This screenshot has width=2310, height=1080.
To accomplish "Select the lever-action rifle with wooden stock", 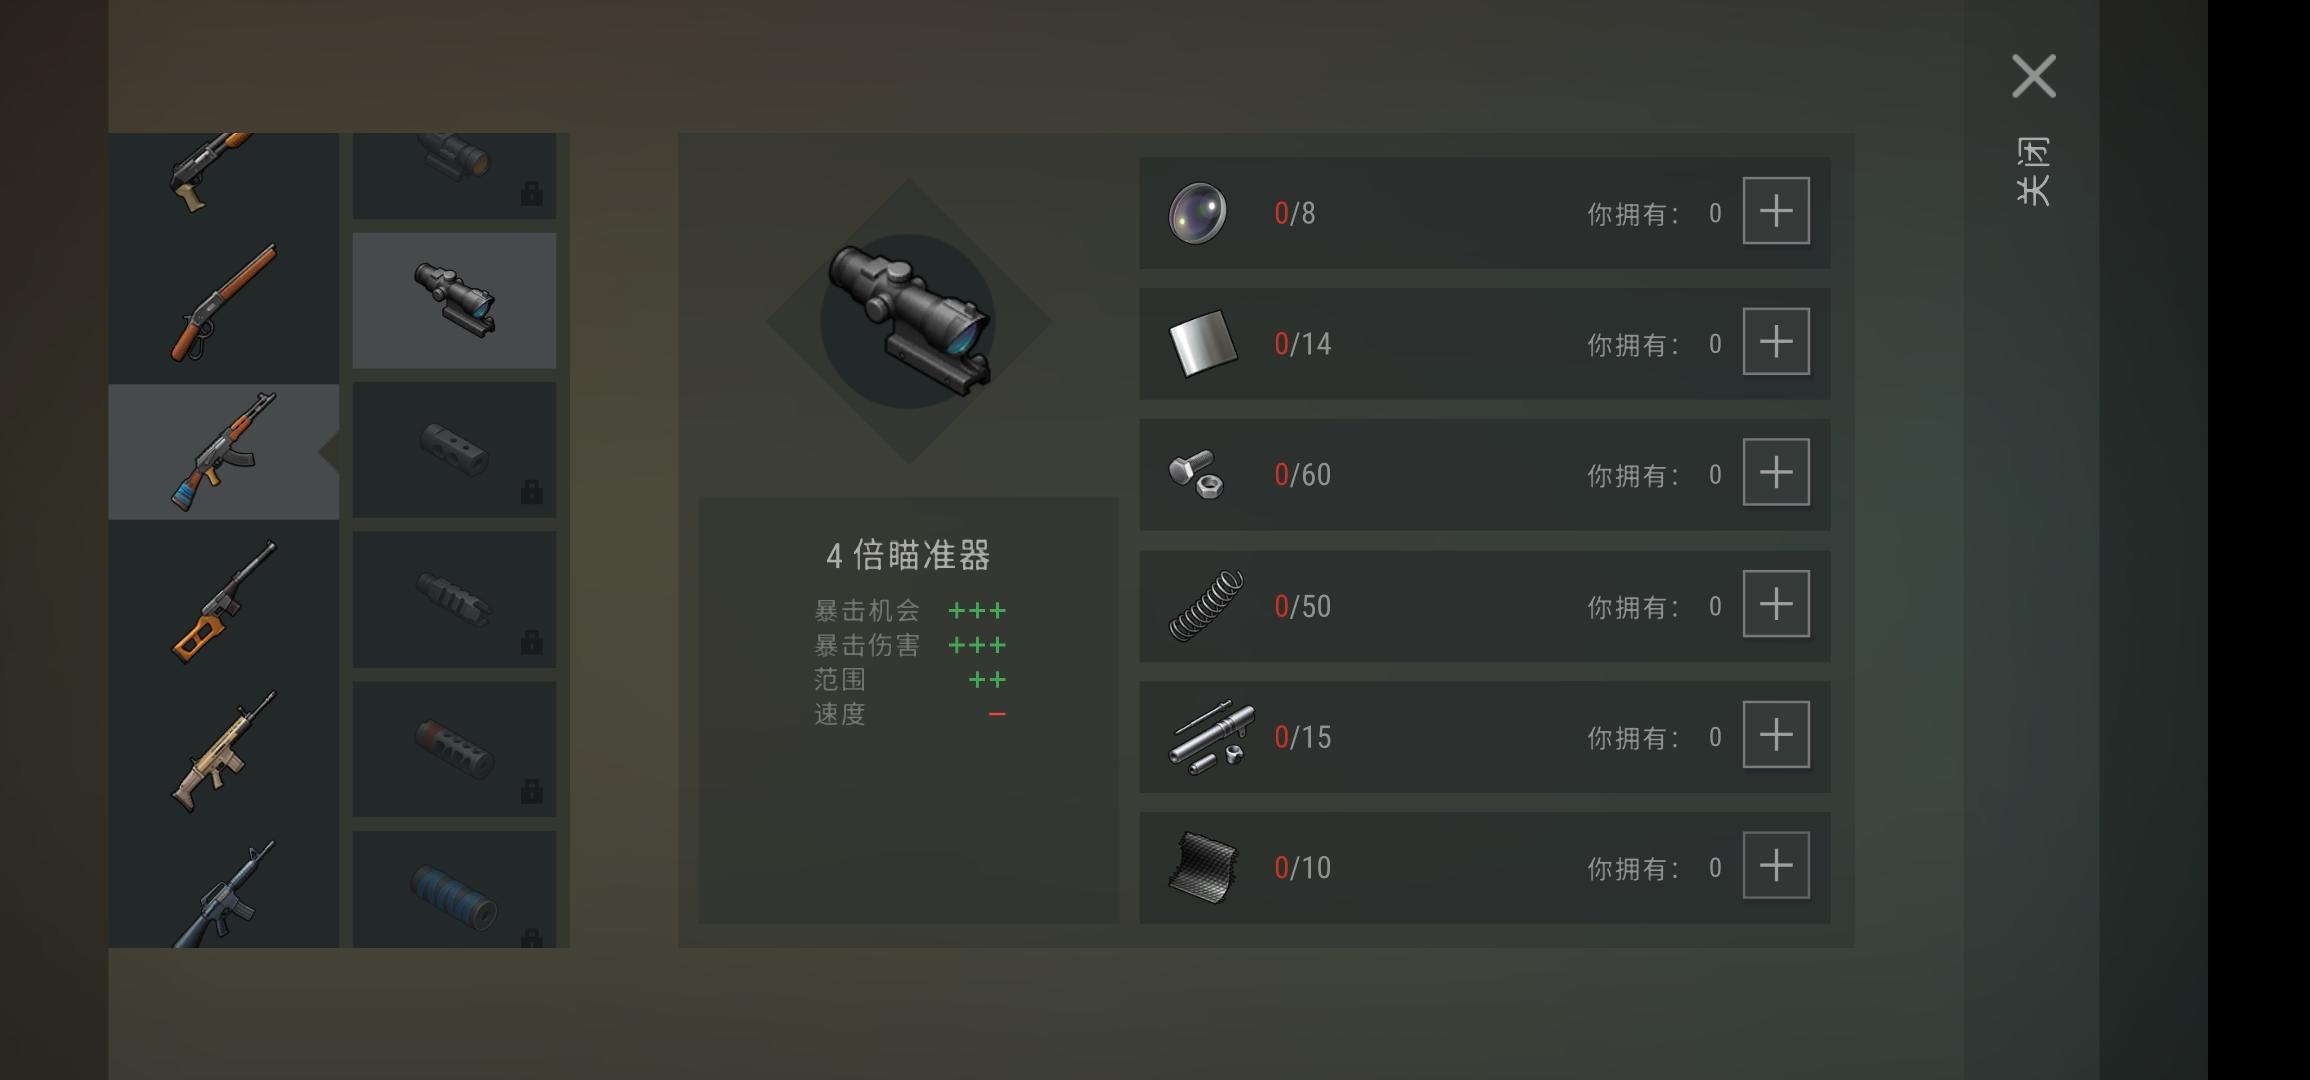I will pyautogui.click(x=223, y=302).
